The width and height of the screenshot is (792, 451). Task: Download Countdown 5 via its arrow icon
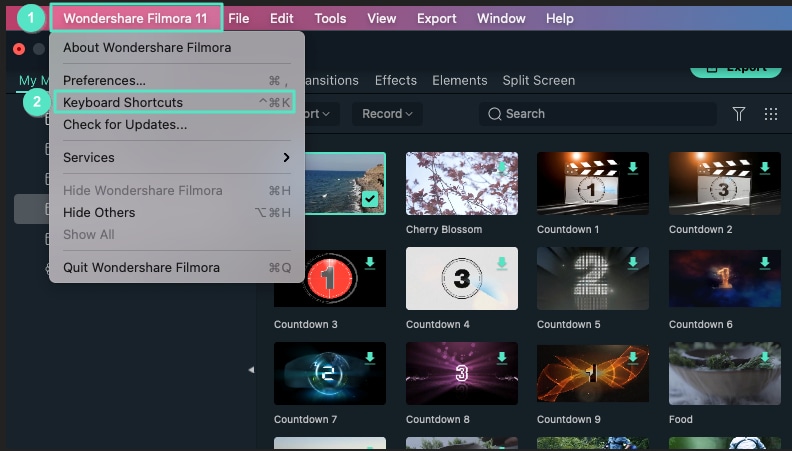pyautogui.click(x=633, y=263)
